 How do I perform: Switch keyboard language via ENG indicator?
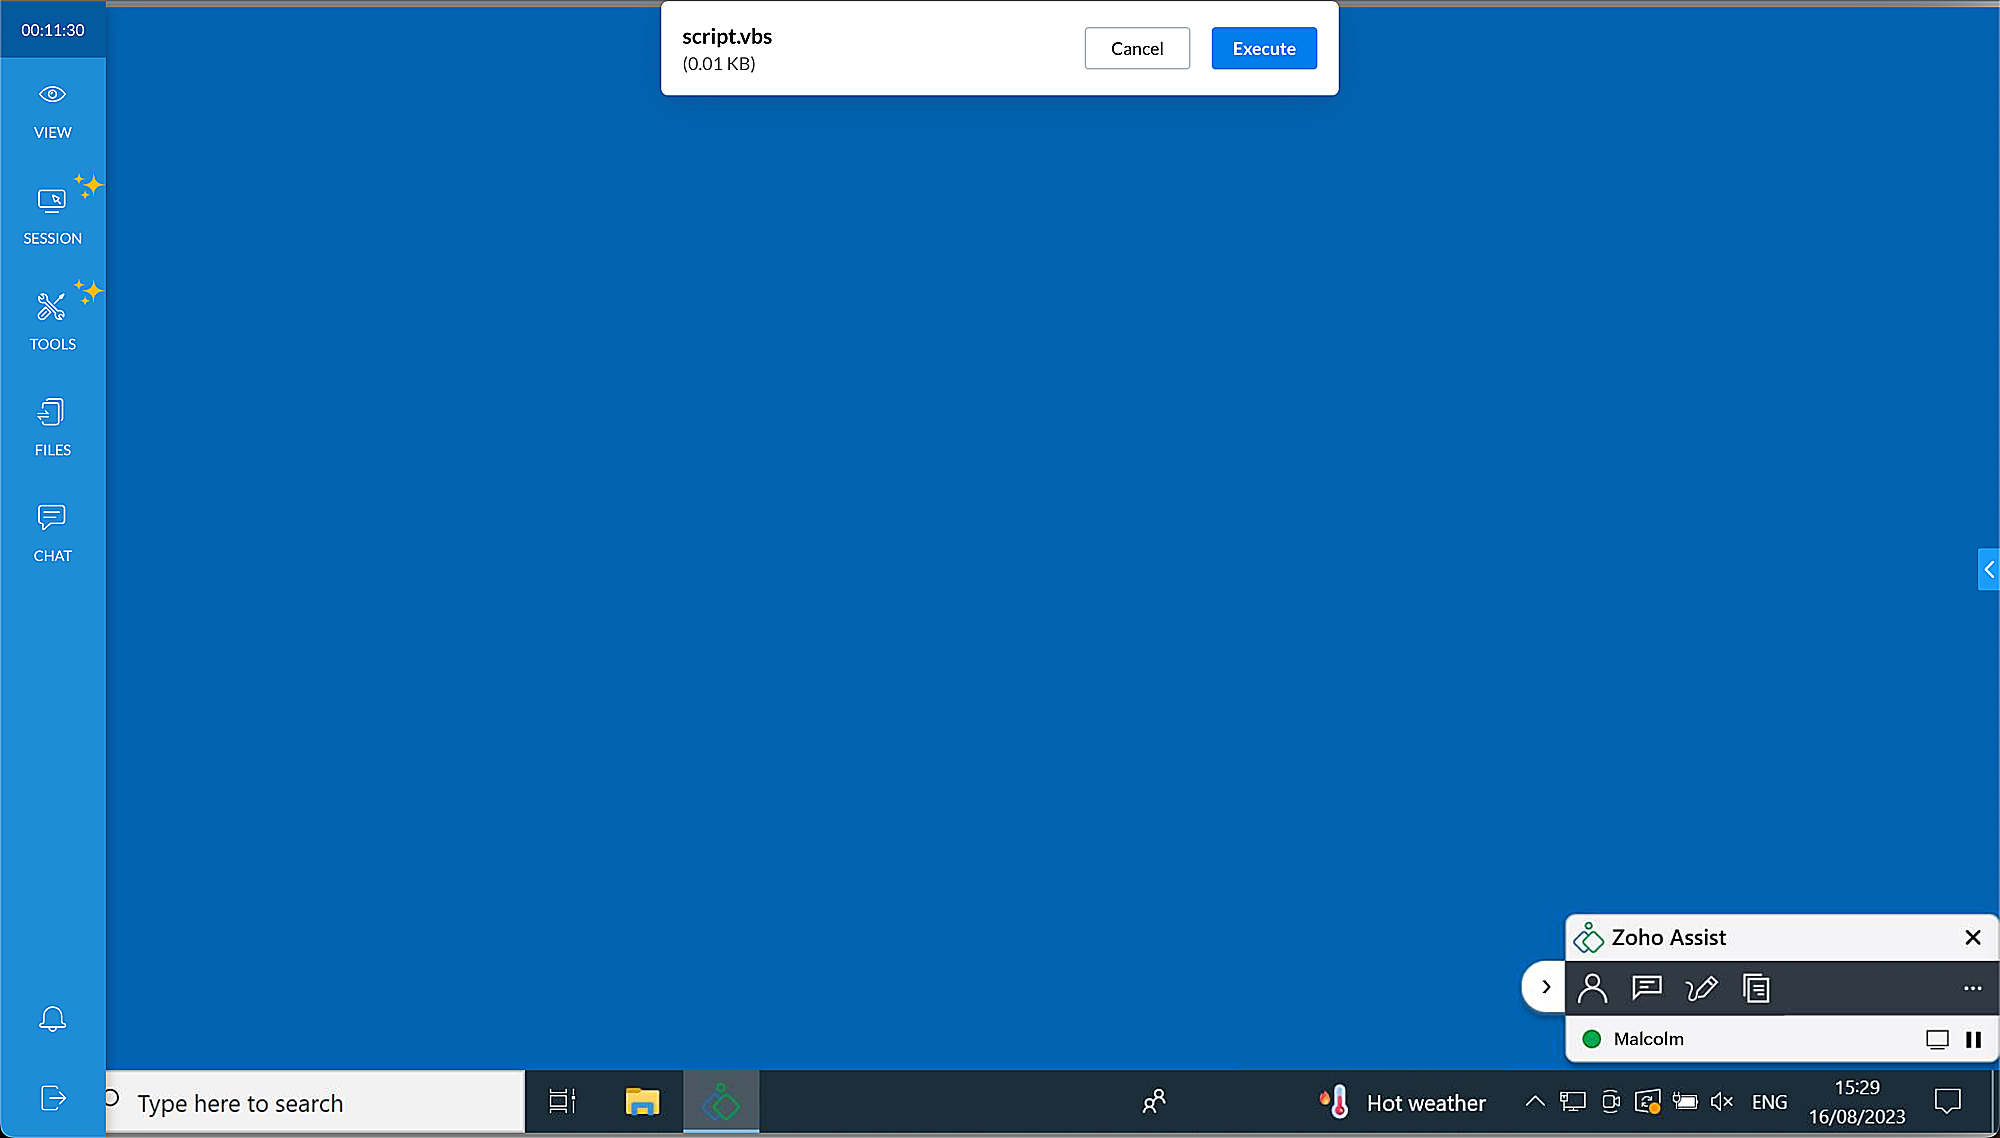pyautogui.click(x=1769, y=1101)
